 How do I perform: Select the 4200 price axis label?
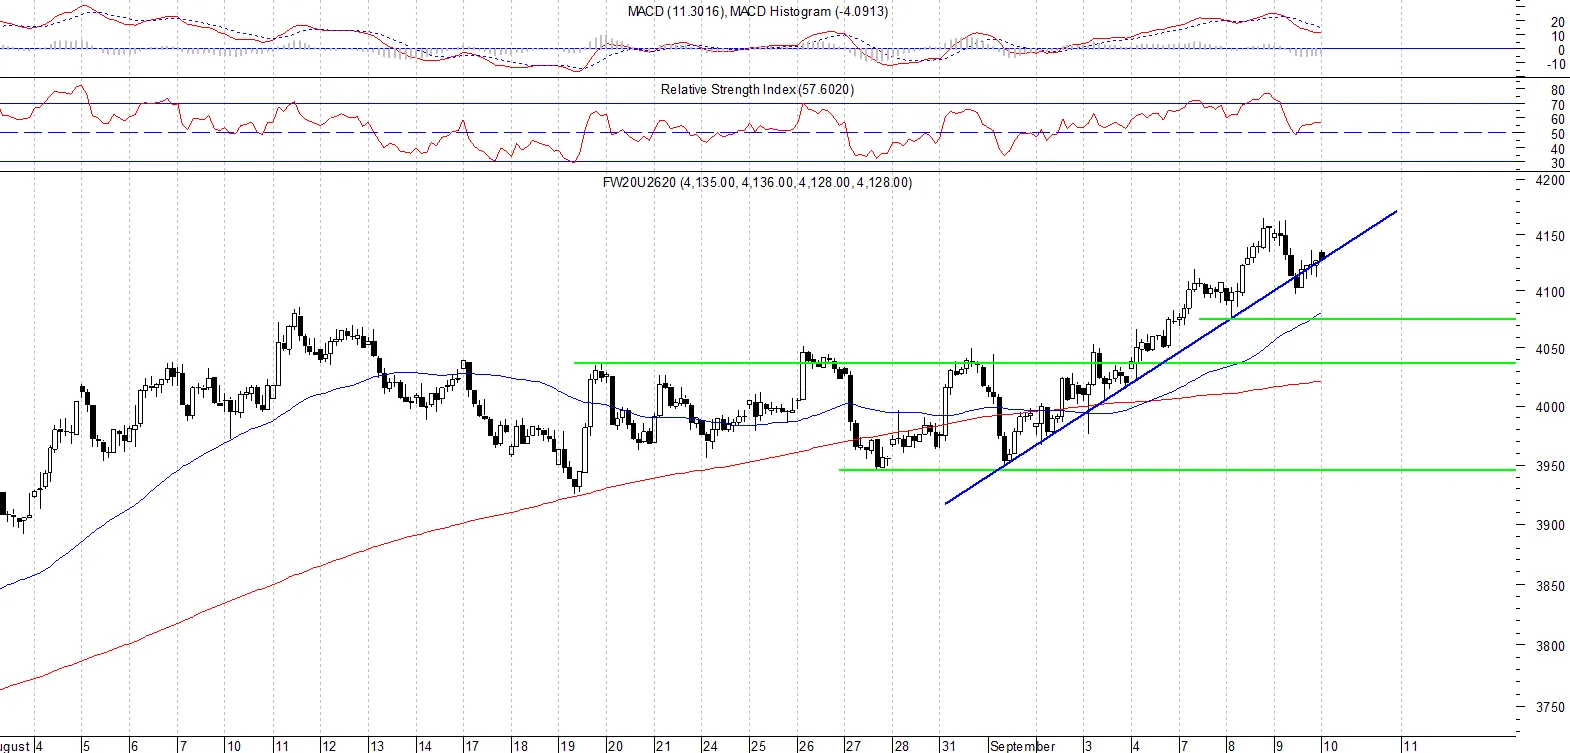coord(1550,181)
